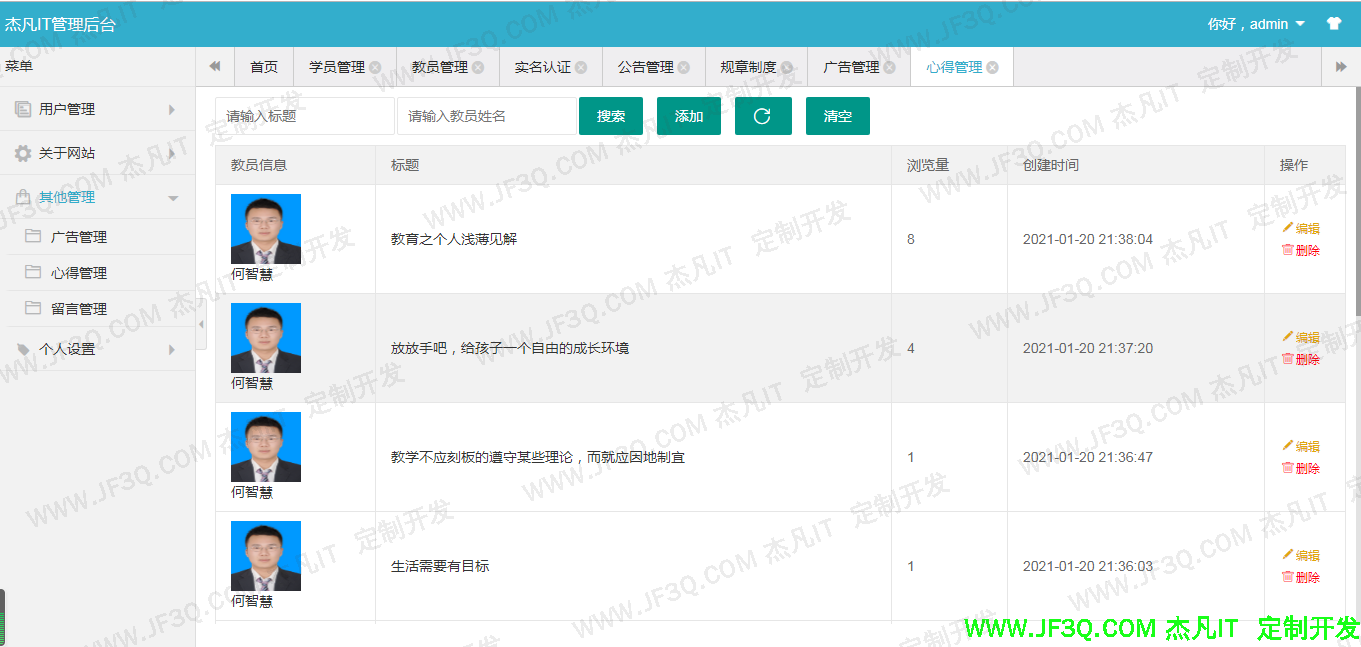Click the 编辑 pencil icon on first row
The image size is (1361, 647).
(x=1287, y=227)
